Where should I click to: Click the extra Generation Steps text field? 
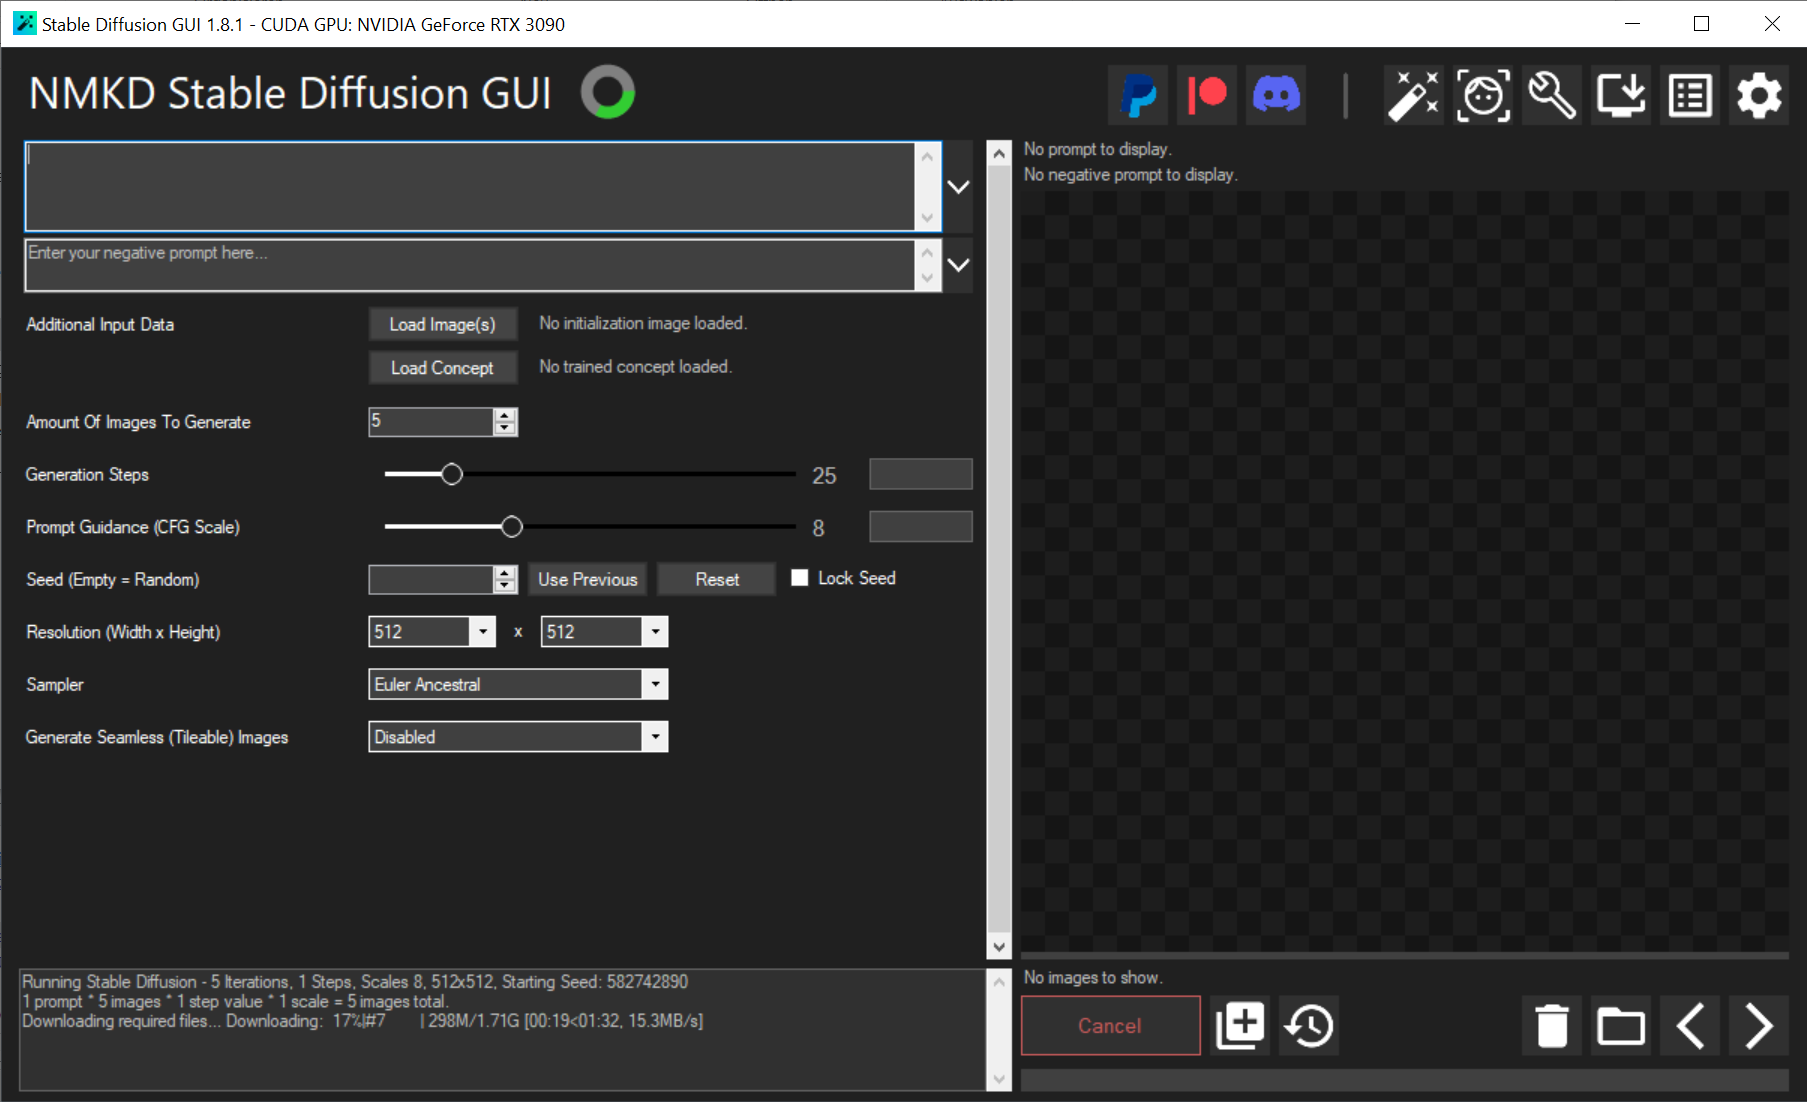click(921, 474)
